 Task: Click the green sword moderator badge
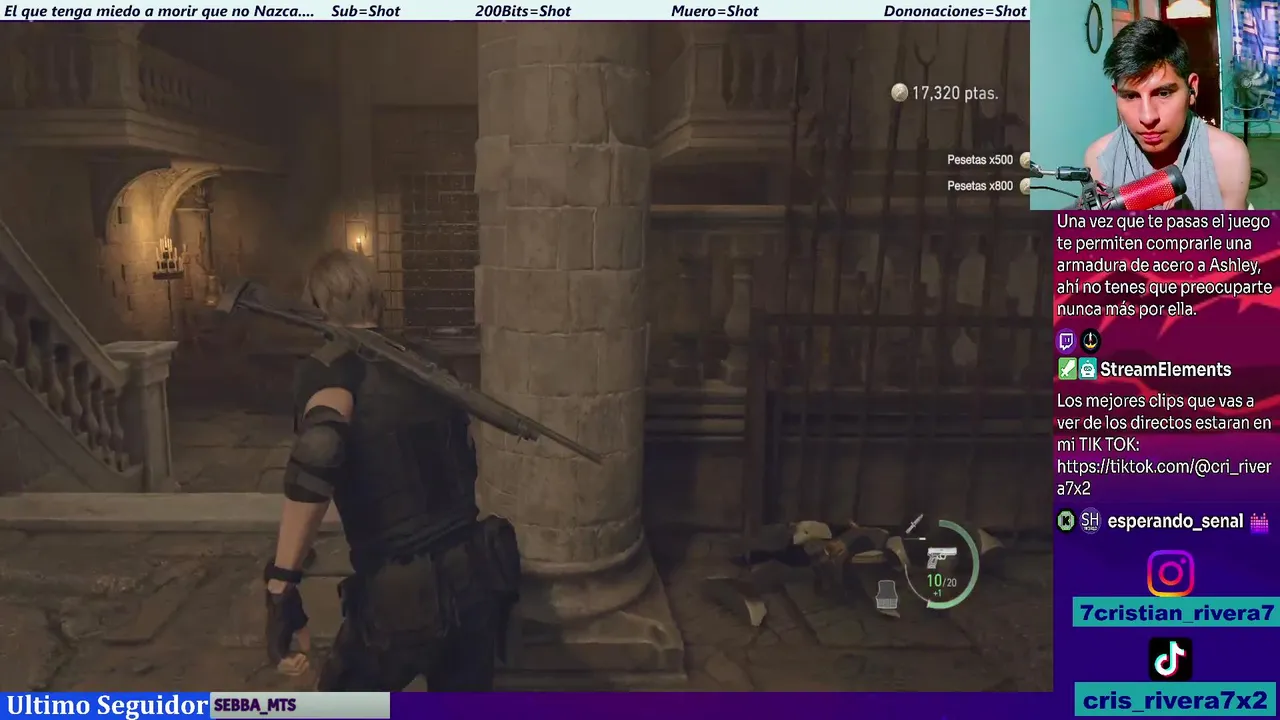click(x=1066, y=369)
